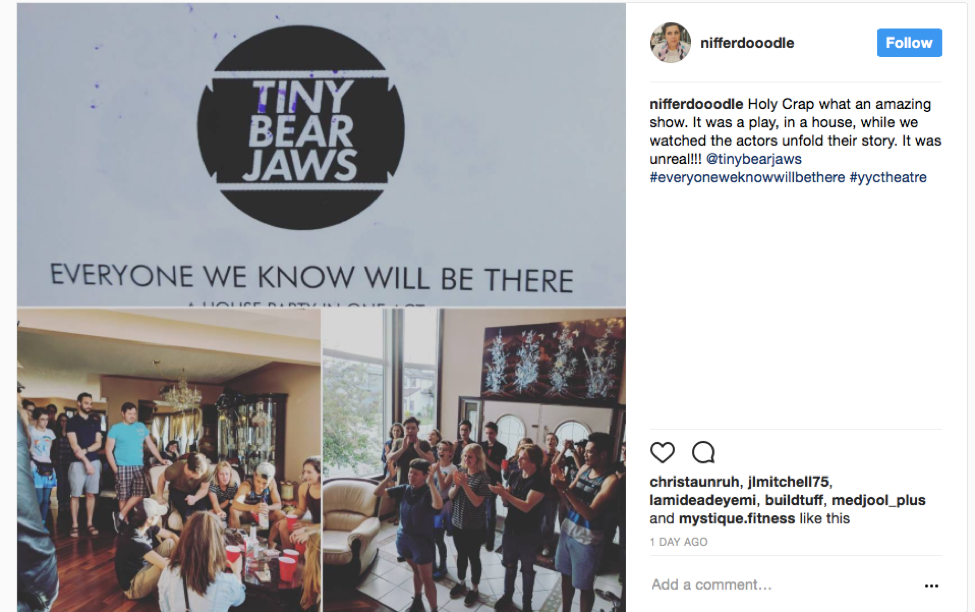View mystique.fitness's profile from the likes
975x612 pixels.
[x=737, y=518]
